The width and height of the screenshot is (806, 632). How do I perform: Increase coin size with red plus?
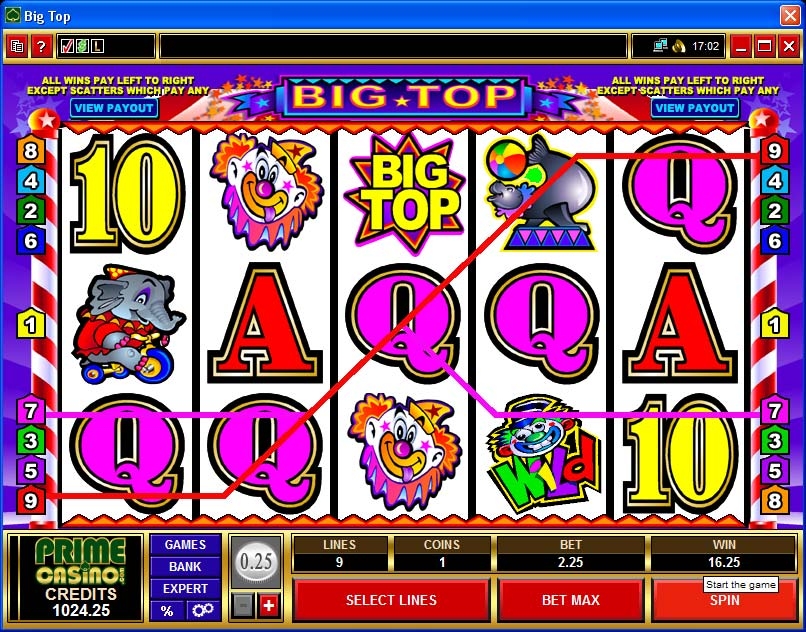(268, 606)
